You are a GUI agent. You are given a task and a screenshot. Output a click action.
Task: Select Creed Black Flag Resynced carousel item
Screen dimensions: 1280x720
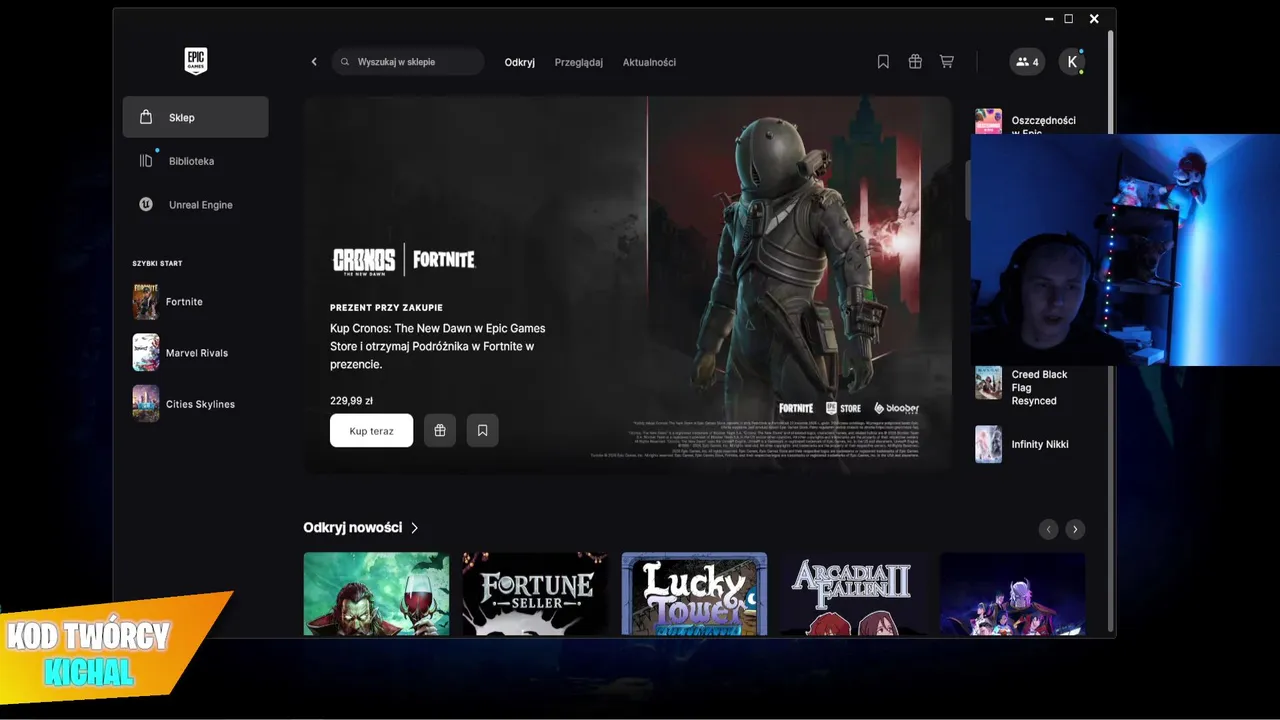coord(1028,386)
